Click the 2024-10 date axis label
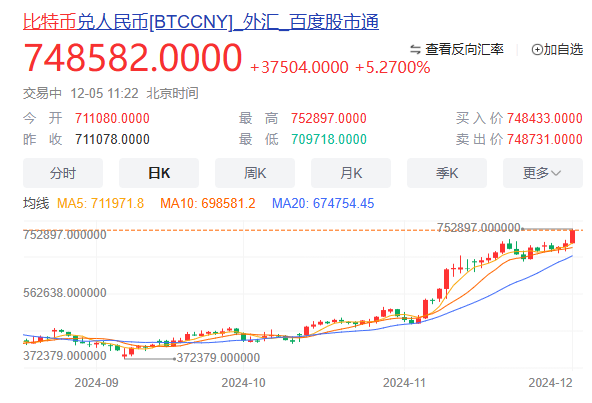Screen dimensions: 592x403 pos(243,383)
